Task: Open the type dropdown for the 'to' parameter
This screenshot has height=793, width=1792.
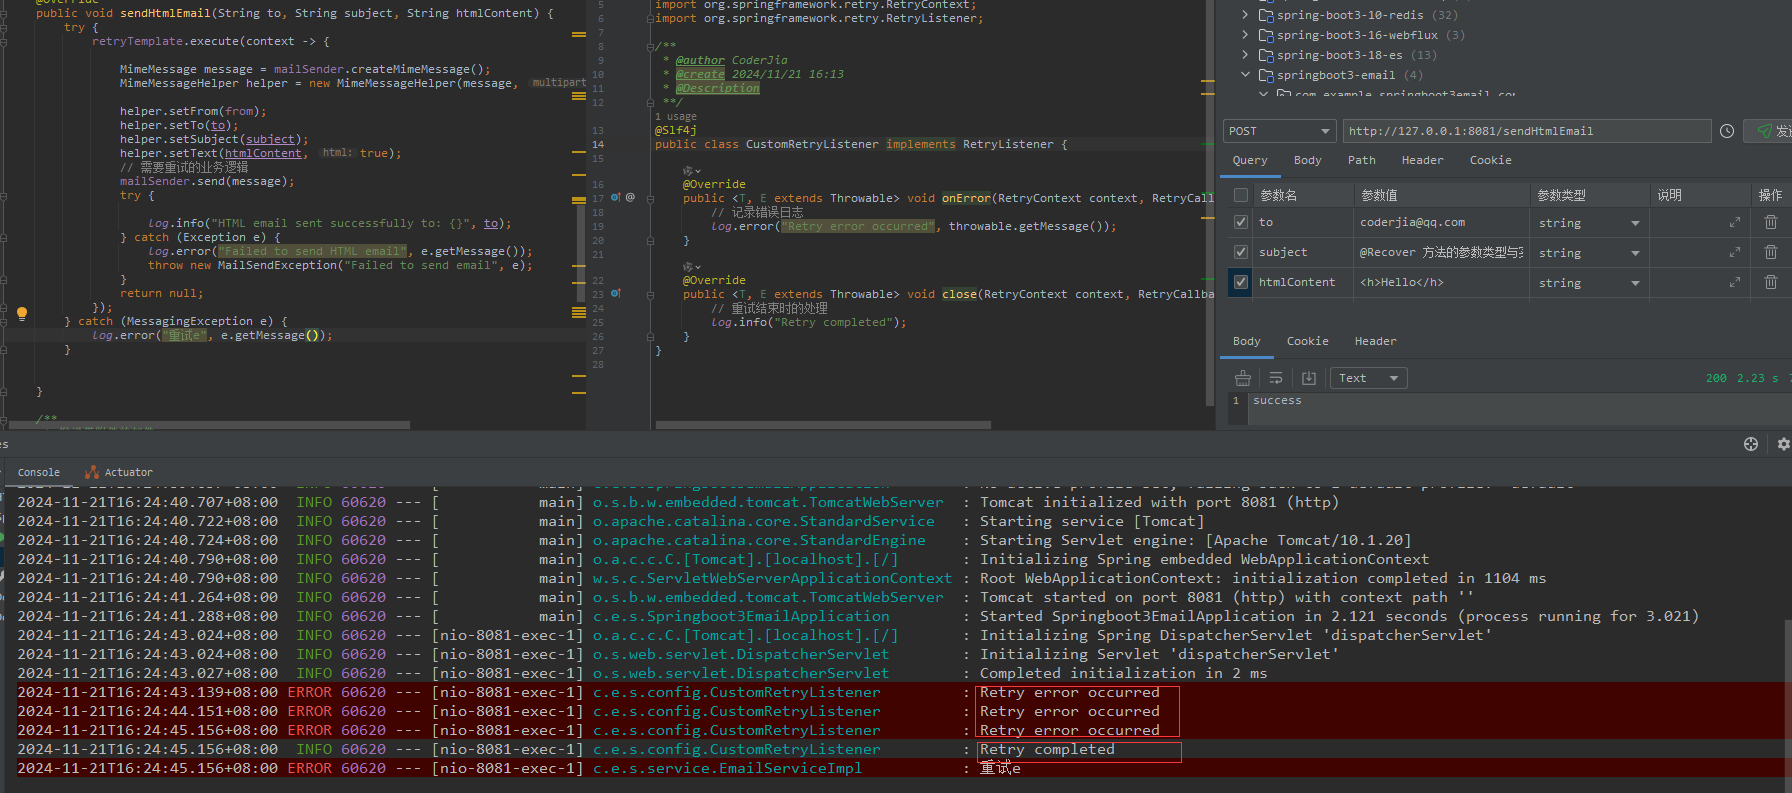Action: pyautogui.click(x=1635, y=223)
